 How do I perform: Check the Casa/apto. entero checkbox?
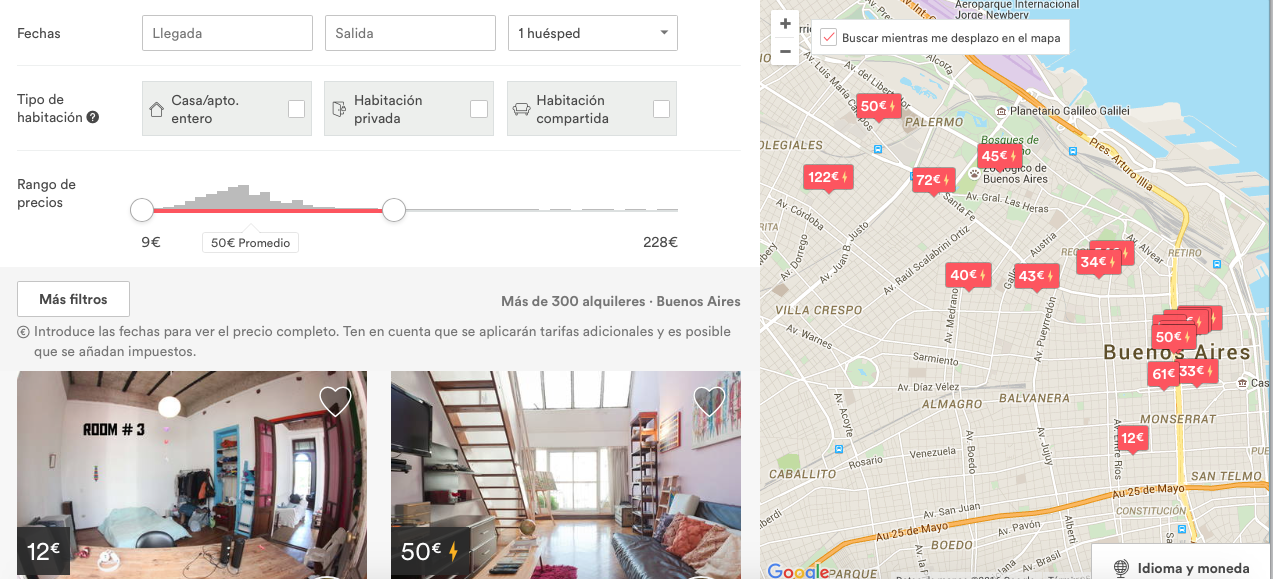pos(297,109)
